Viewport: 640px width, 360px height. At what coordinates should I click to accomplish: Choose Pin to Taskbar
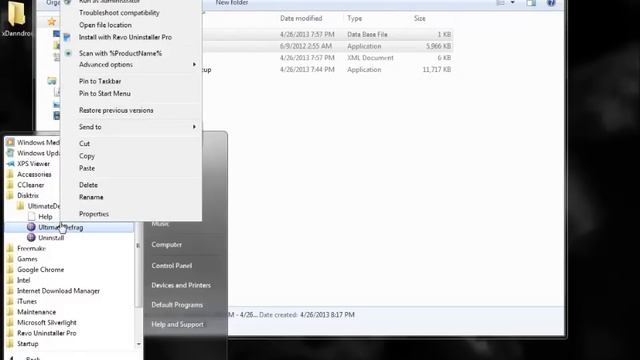tap(100, 81)
